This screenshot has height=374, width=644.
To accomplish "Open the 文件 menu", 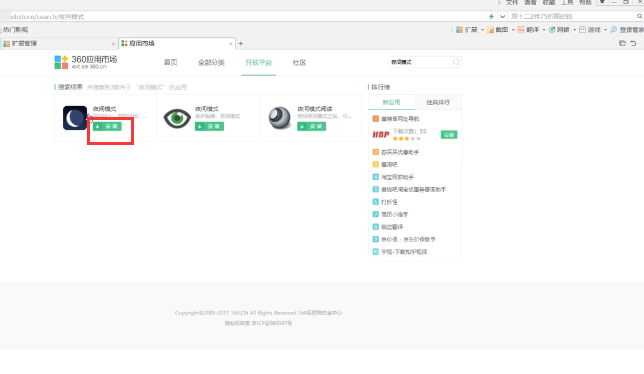I will pyautogui.click(x=512, y=2).
